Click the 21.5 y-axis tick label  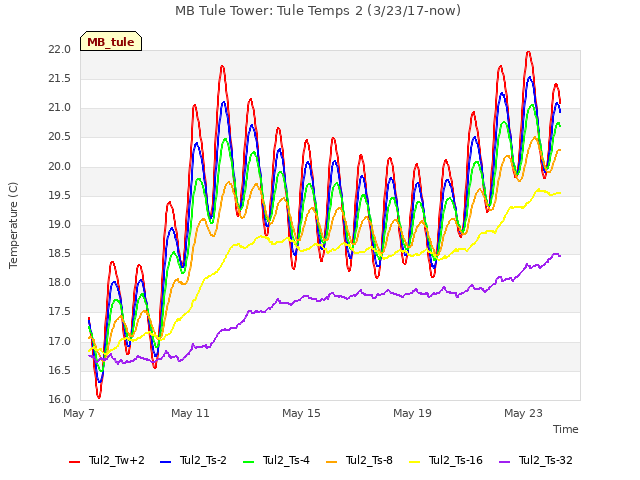click(x=60, y=79)
